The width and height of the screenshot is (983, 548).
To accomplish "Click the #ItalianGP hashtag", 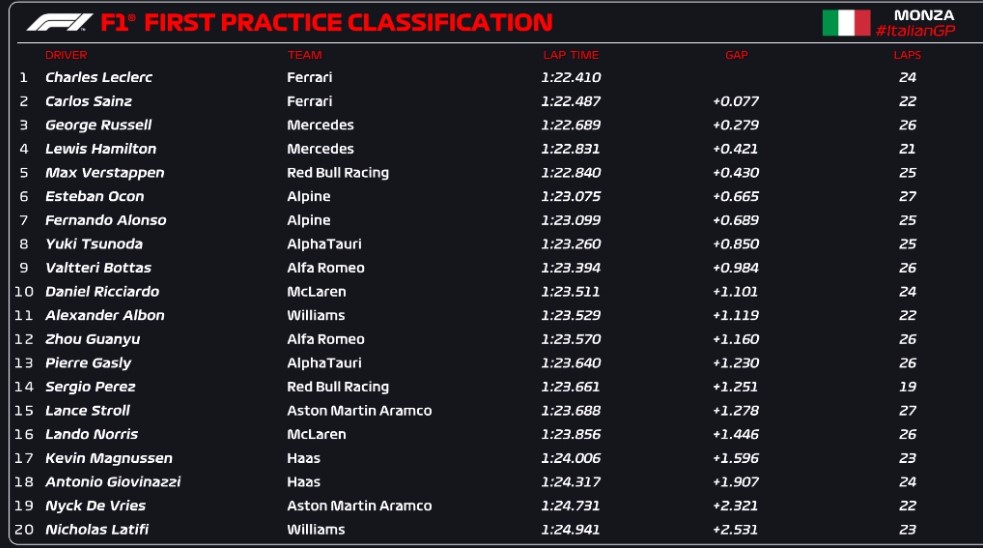I will pos(915,31).
